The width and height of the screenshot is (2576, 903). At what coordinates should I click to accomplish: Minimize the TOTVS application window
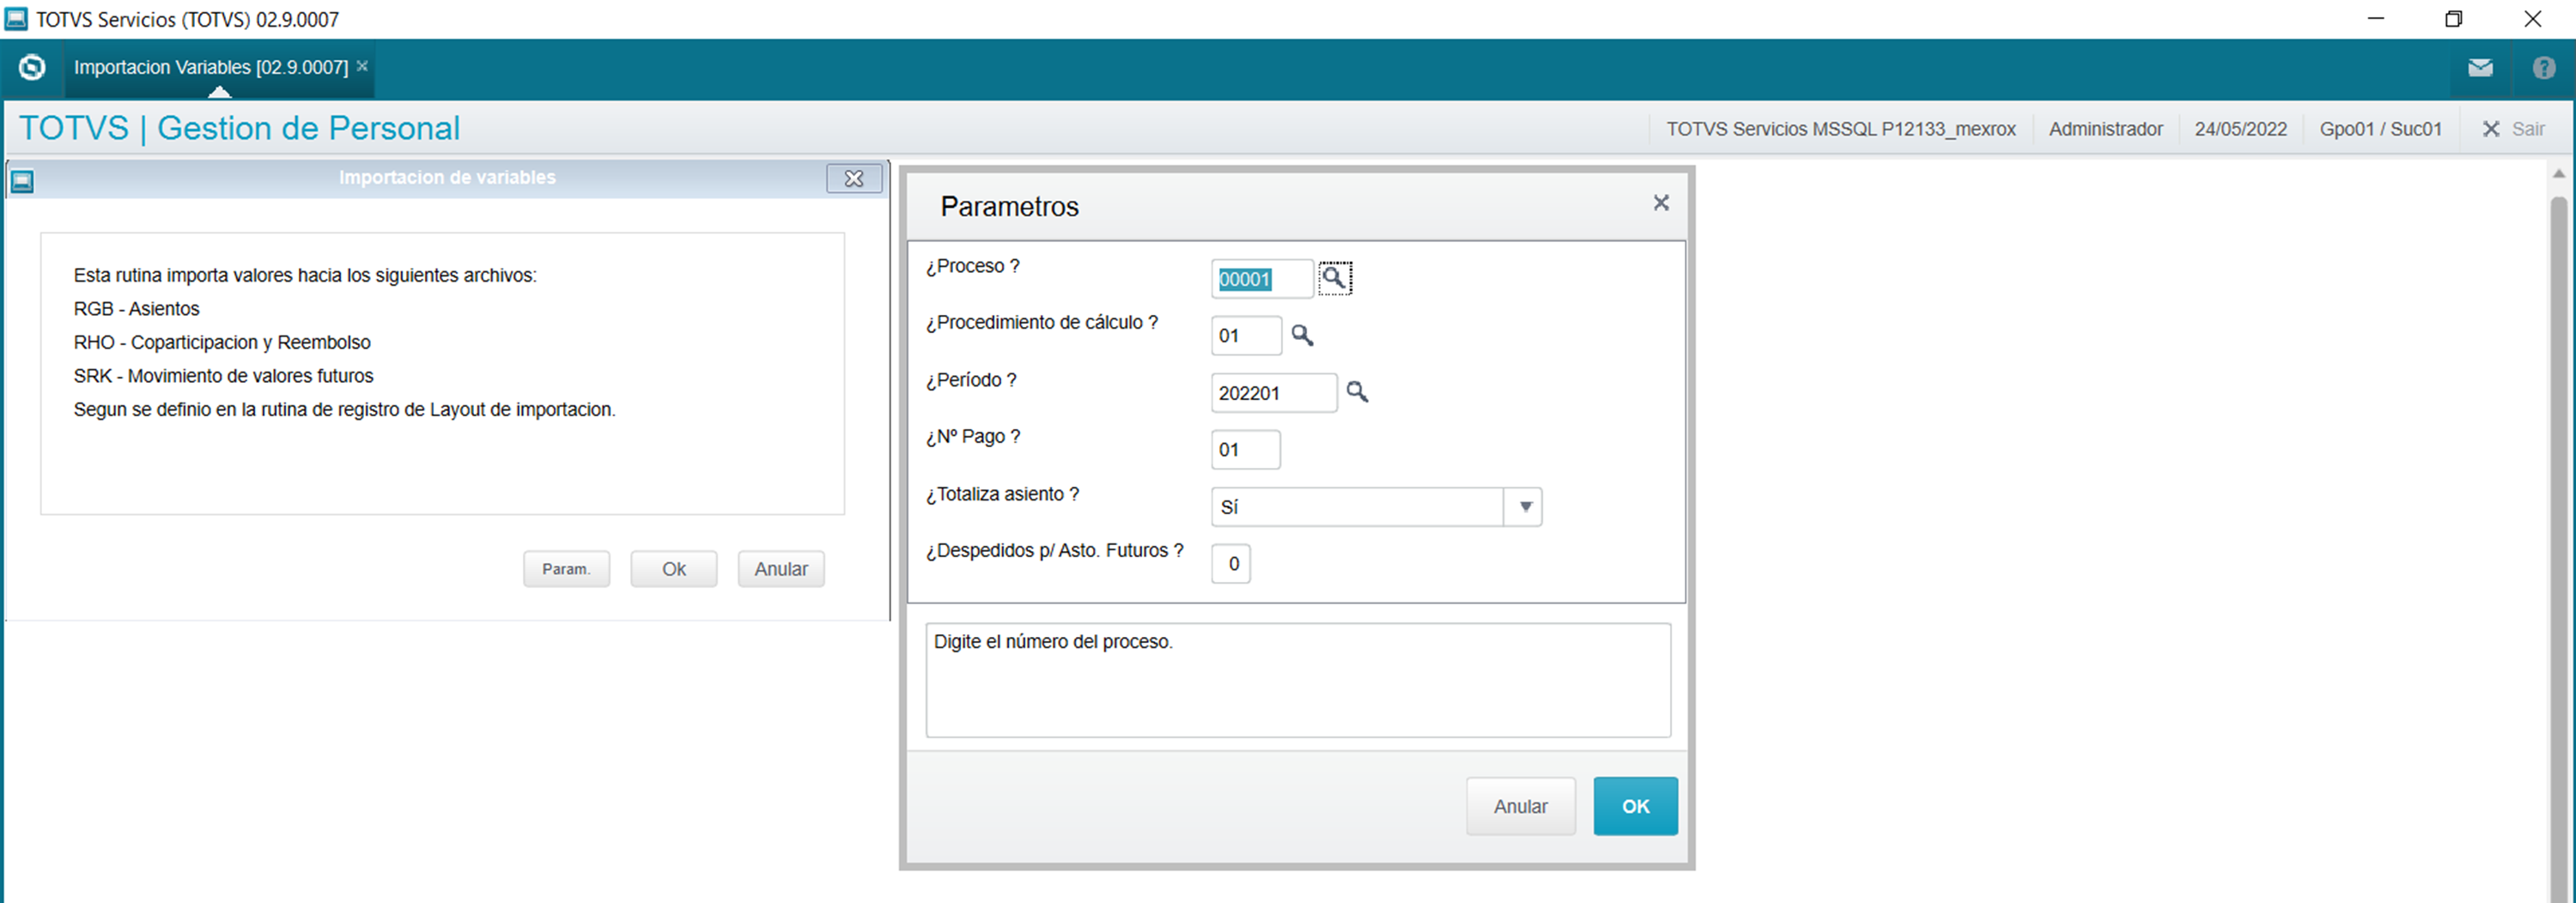pyautogui.click(x=2376, y=19)
